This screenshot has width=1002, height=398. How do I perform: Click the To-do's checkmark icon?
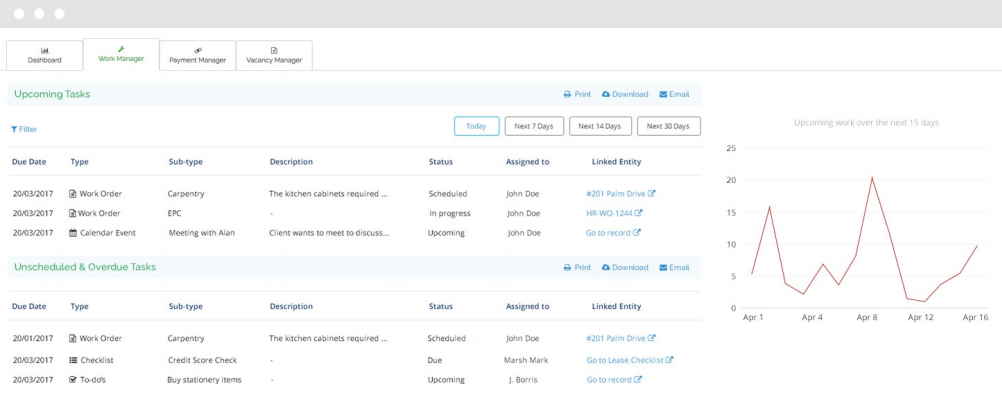(73, 379)
